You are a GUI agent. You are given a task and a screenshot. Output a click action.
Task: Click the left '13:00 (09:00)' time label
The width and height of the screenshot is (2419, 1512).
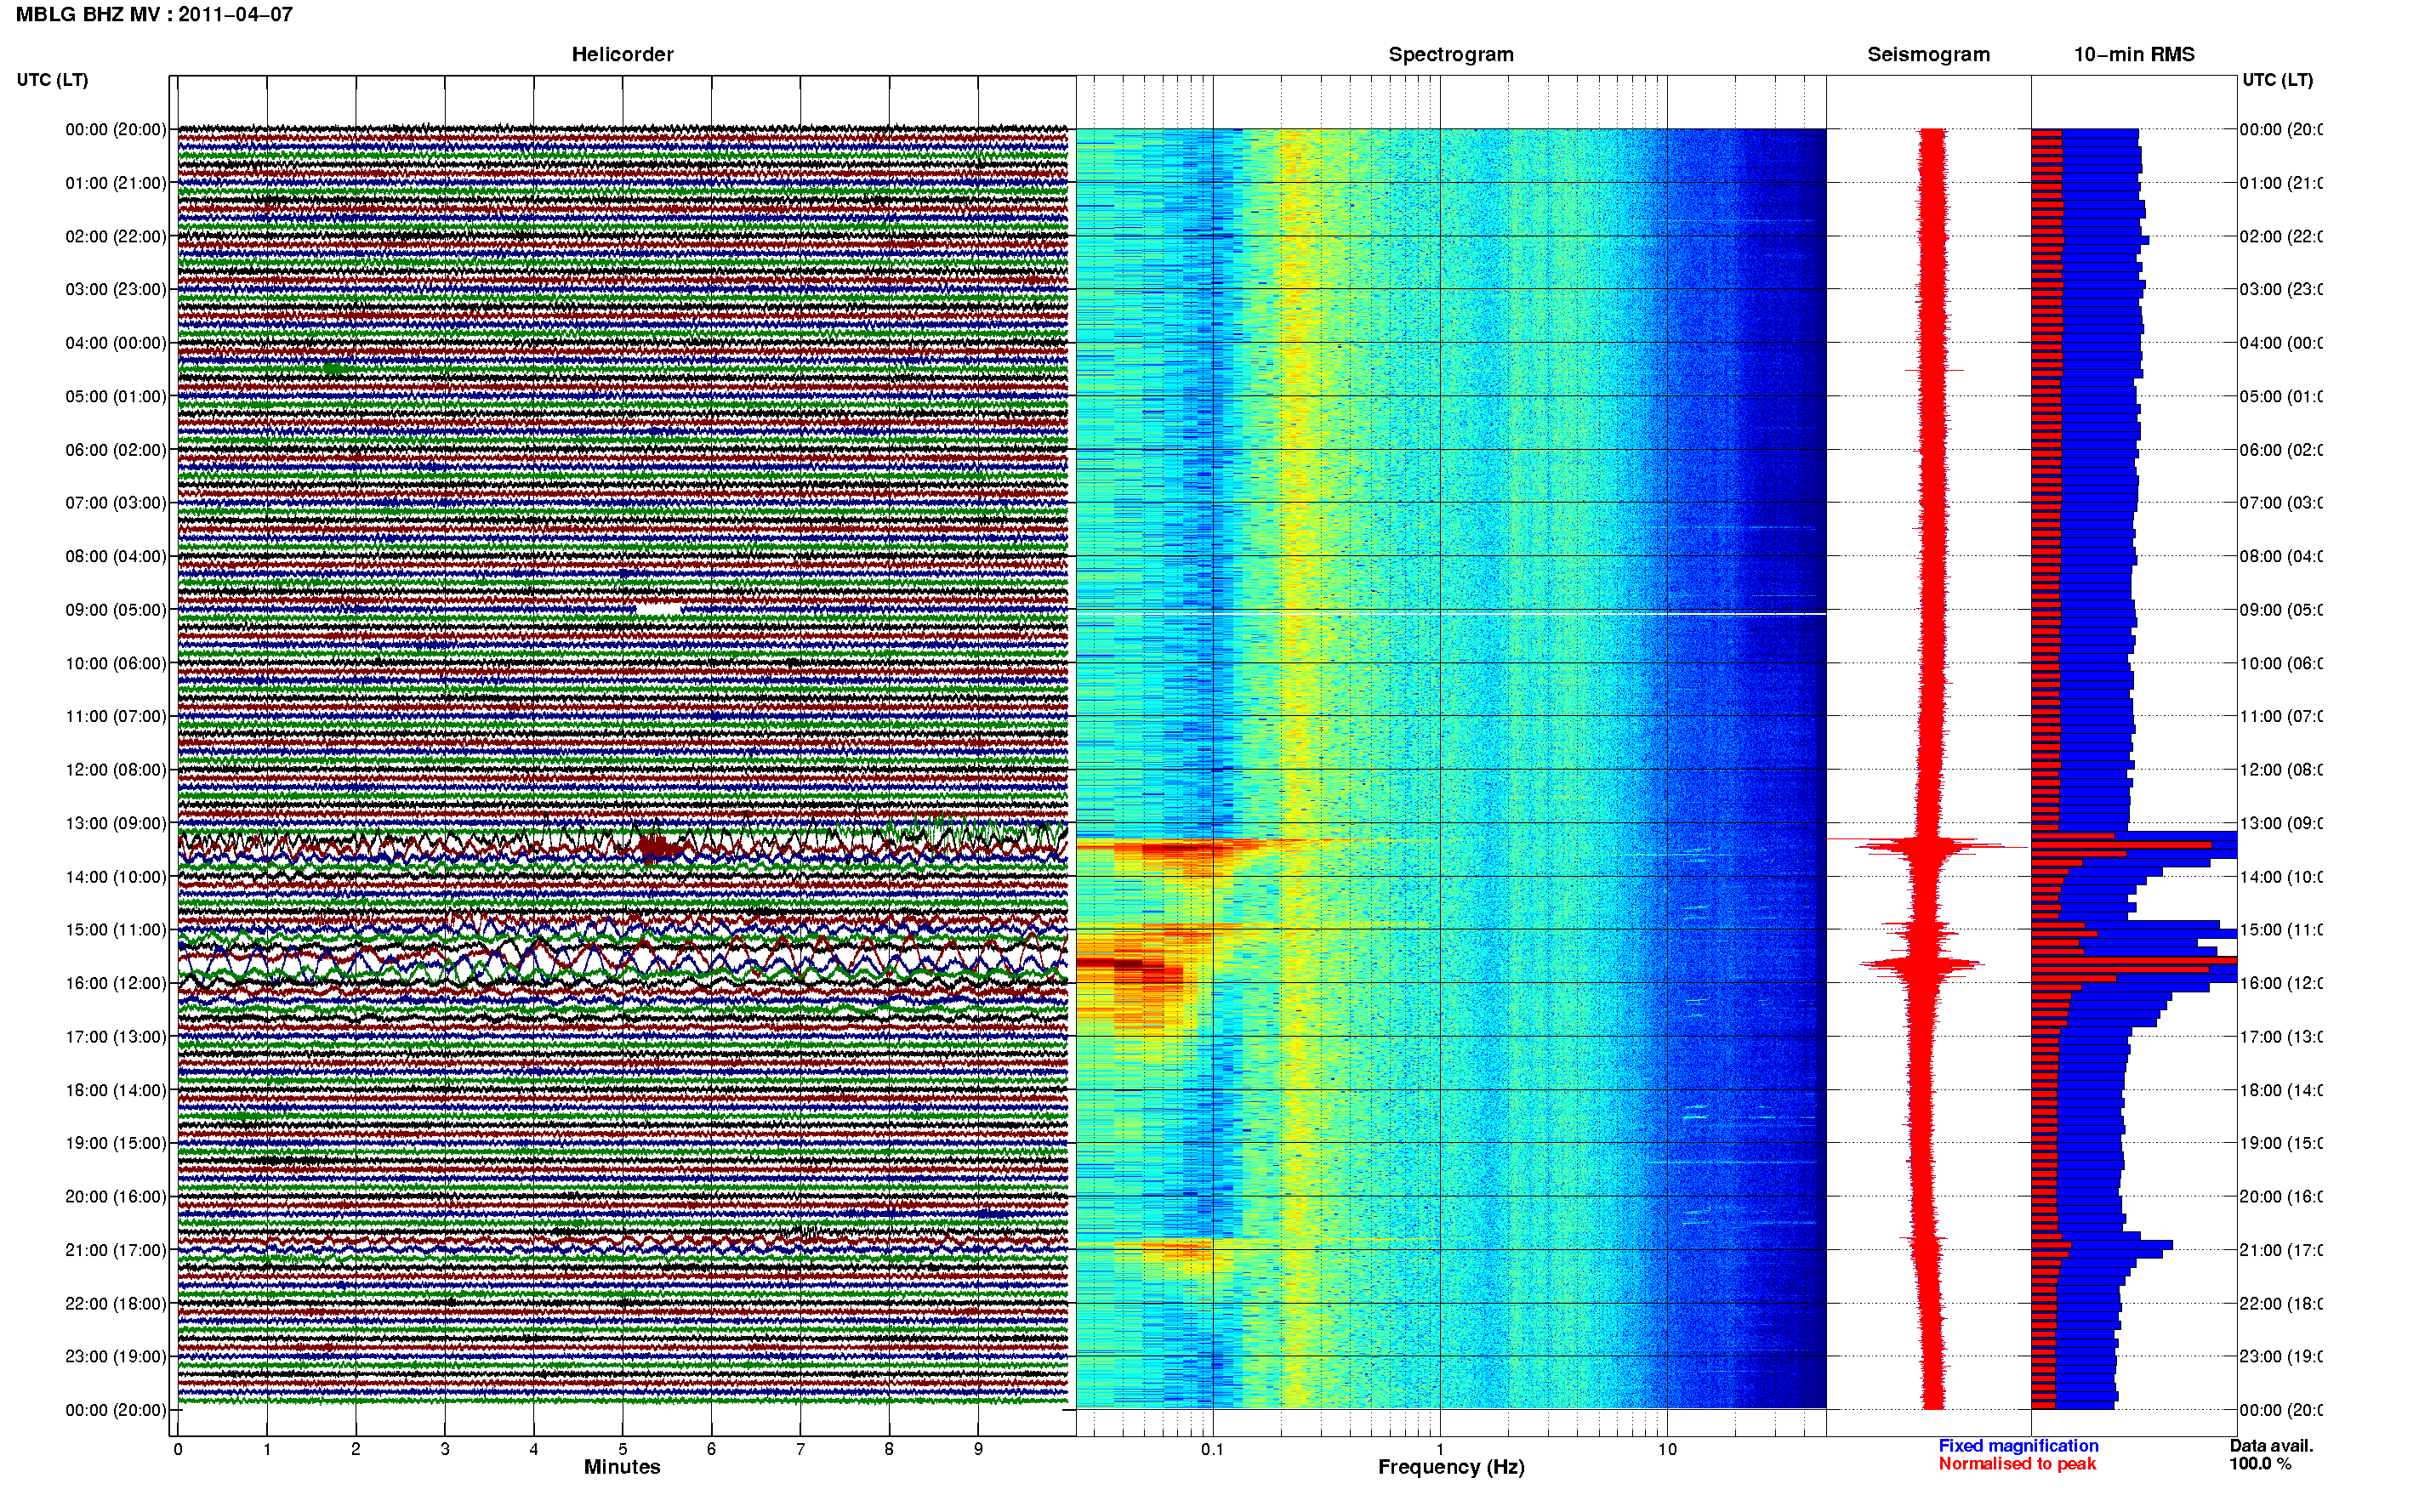click(x=116, y=823)
